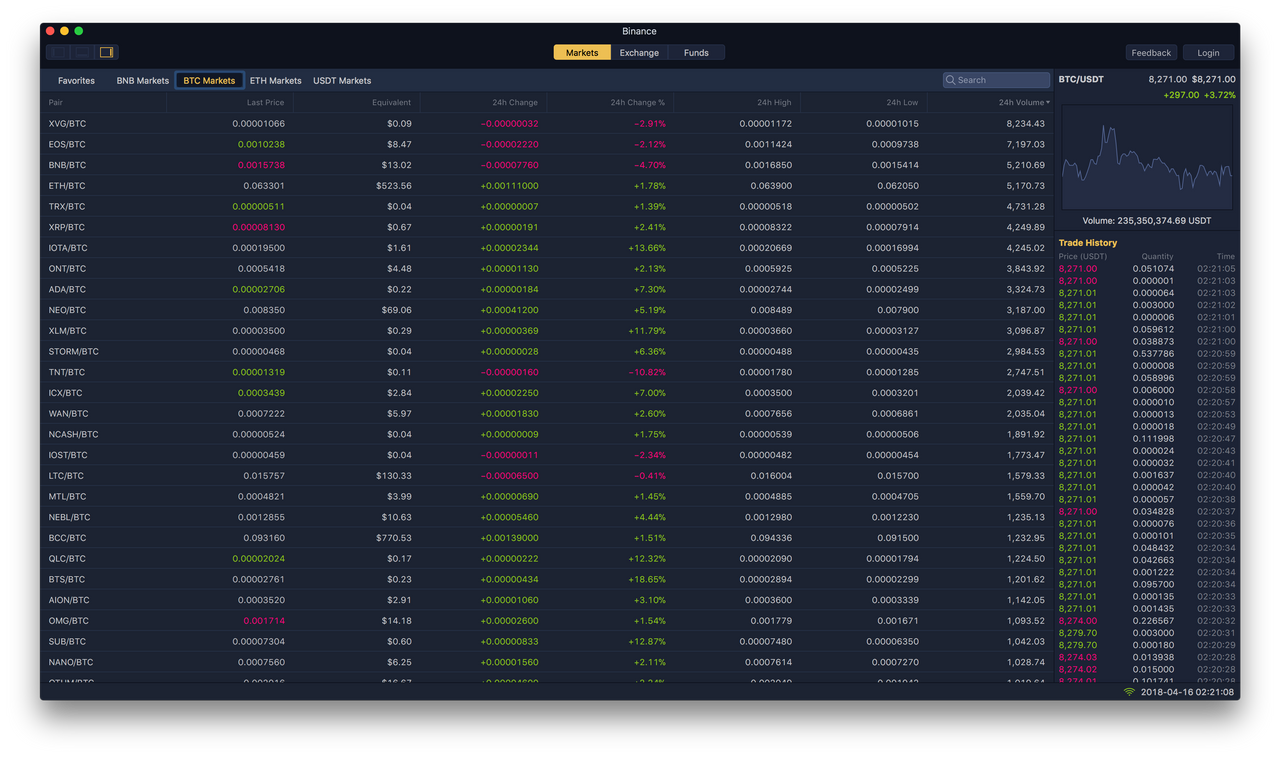
Task: Open the ETH/BTC market row
Action: pos(547,186)
